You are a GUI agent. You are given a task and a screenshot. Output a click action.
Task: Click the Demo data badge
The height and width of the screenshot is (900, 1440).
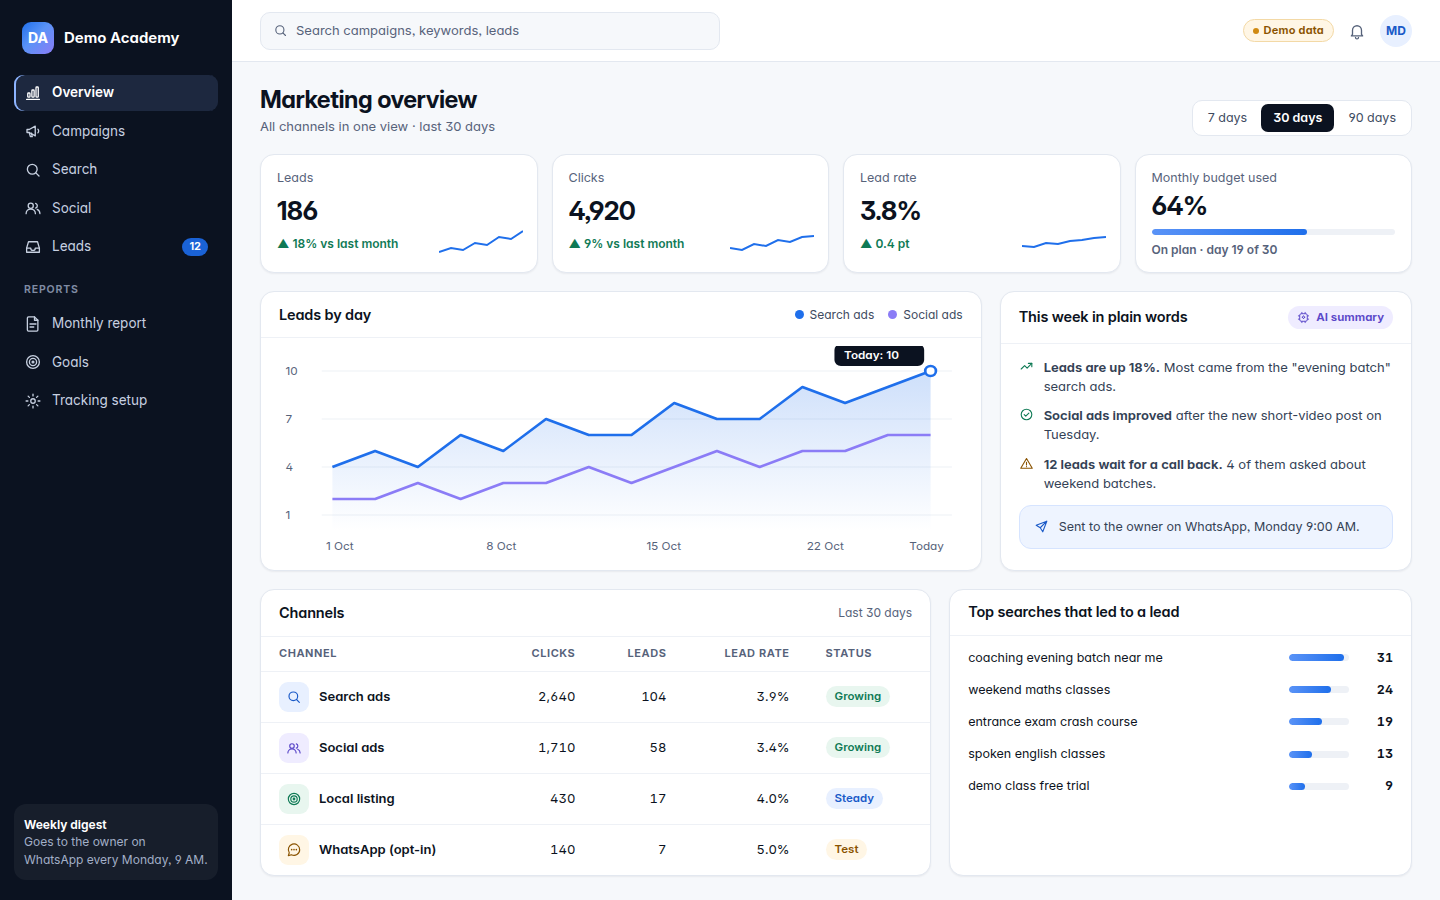tap(1288, 31)
